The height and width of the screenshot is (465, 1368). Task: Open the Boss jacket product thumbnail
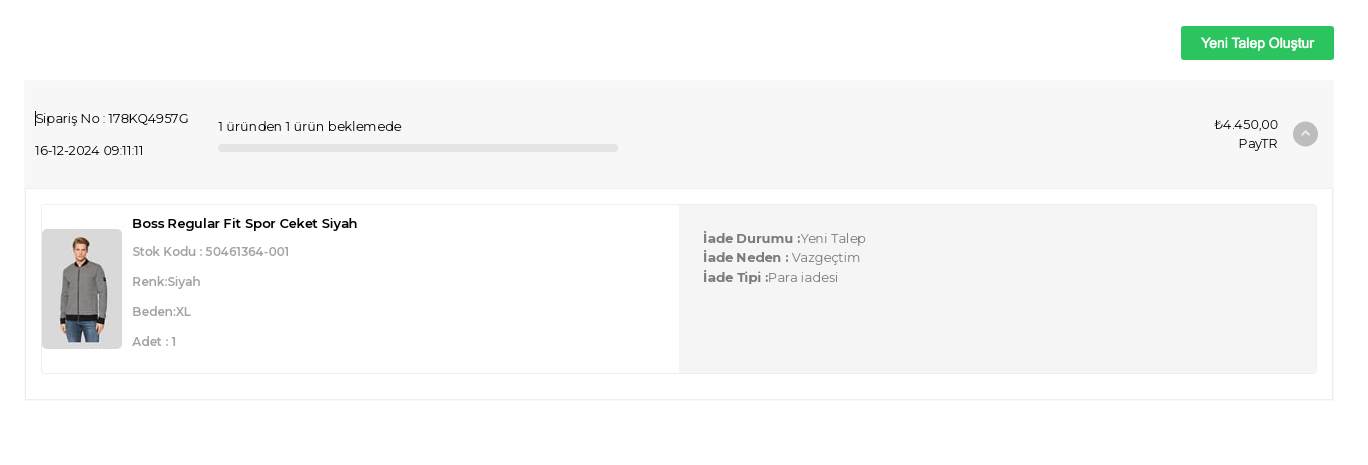coord(82,289)
